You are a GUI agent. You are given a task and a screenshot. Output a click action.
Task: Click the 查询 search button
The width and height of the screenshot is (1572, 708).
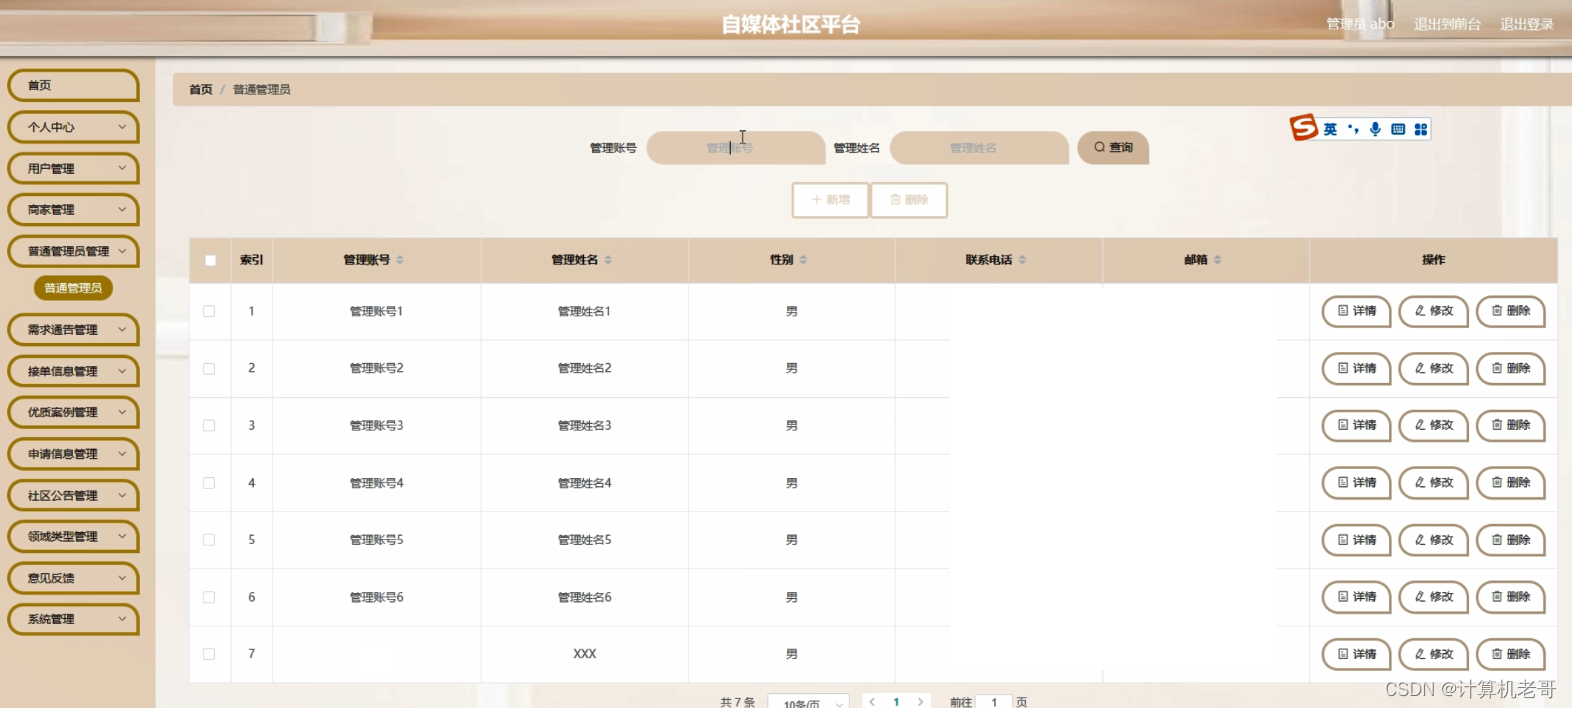tap(1113, 147)
